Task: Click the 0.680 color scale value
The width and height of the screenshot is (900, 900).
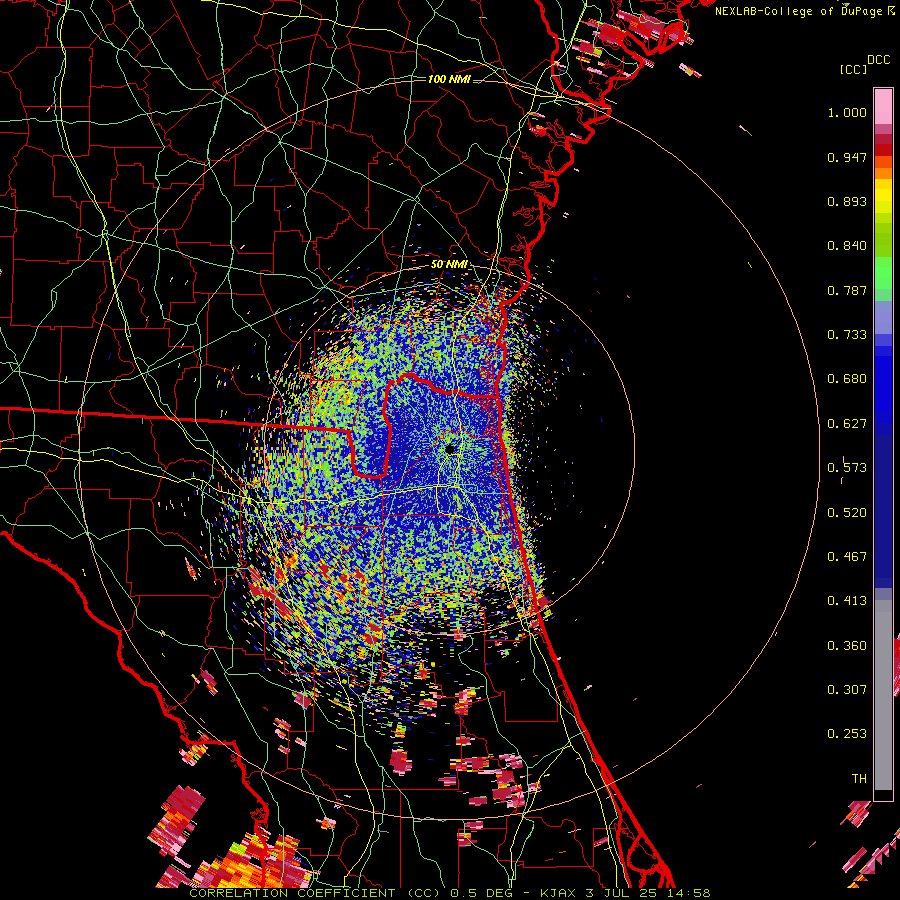Action: pyautogui.click(x=847, y=379)
